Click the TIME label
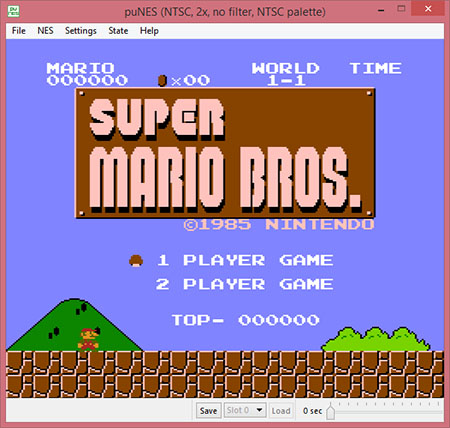This screenshot has width=450, height=428. pyautogui.click(x=375, y=68)
